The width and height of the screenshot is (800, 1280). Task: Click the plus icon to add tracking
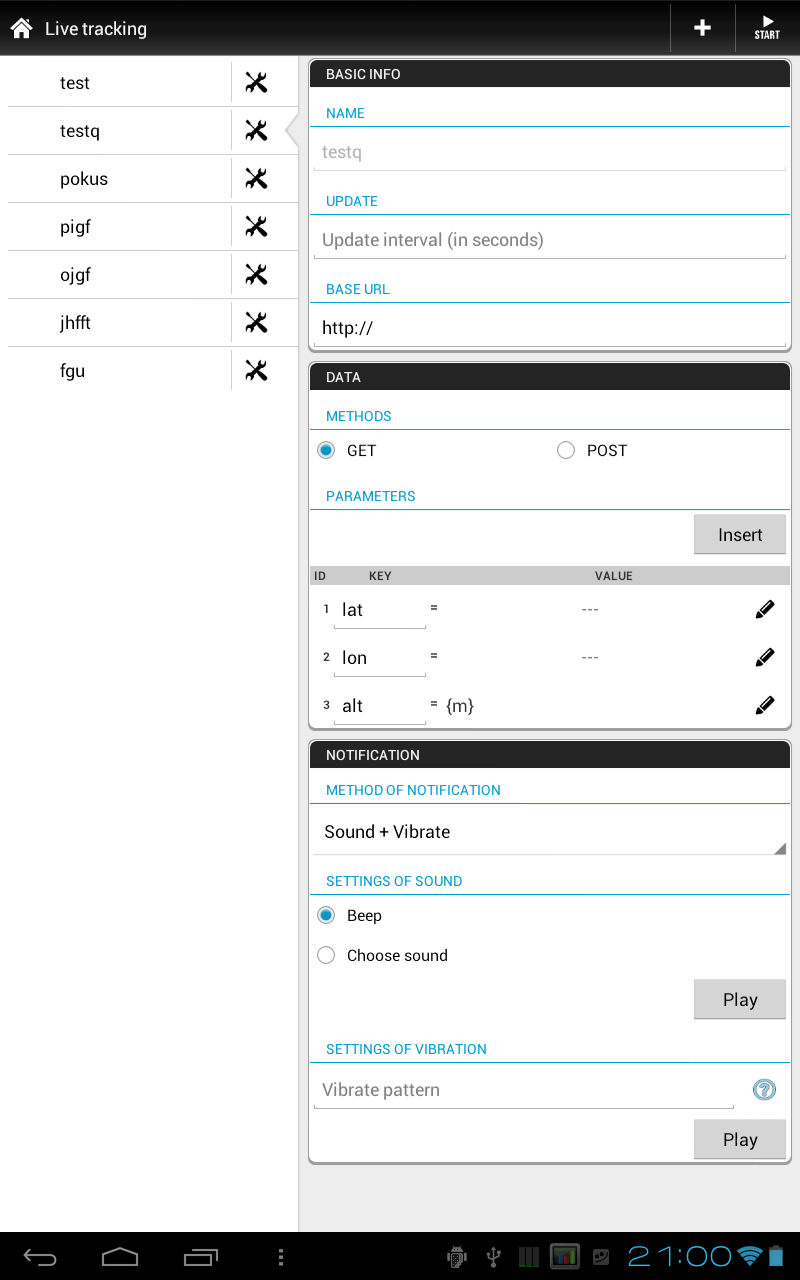pos(702,28)
